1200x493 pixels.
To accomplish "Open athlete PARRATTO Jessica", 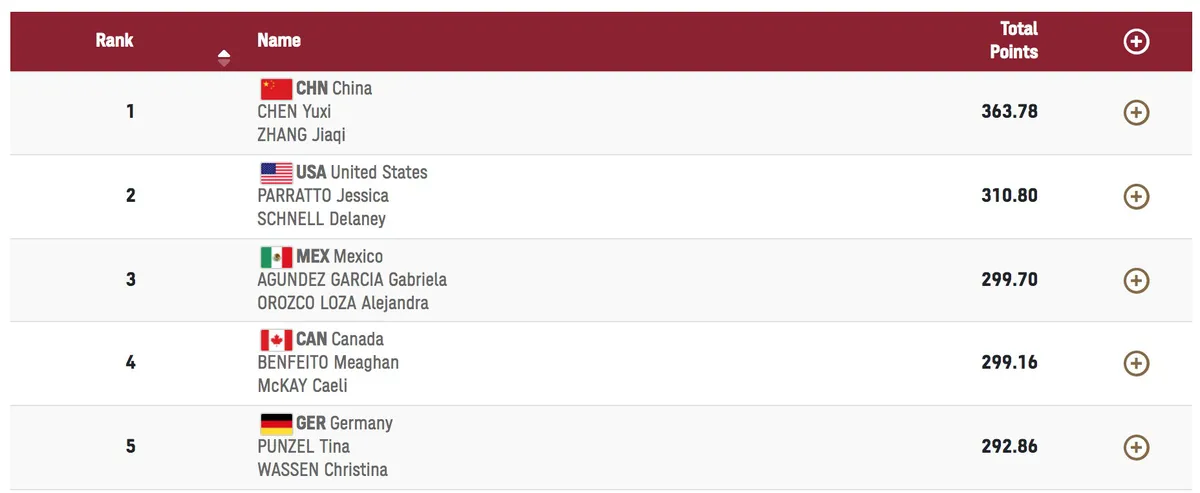I will click(323, 195).
